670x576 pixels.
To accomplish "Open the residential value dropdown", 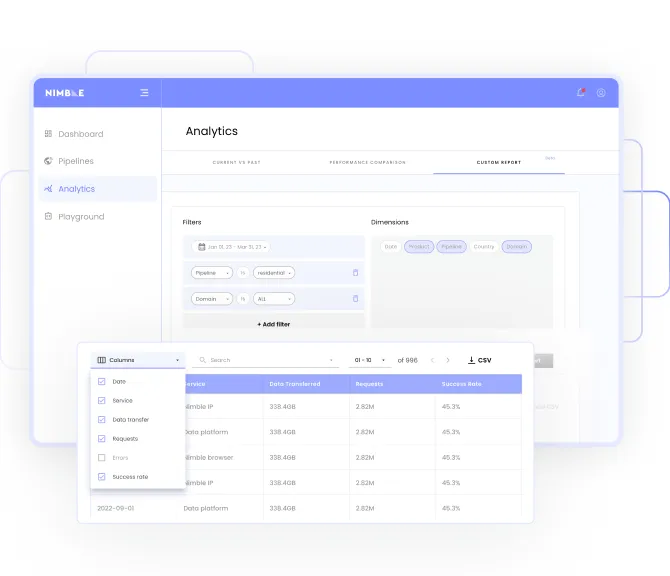I will click(x=274, y=273).
